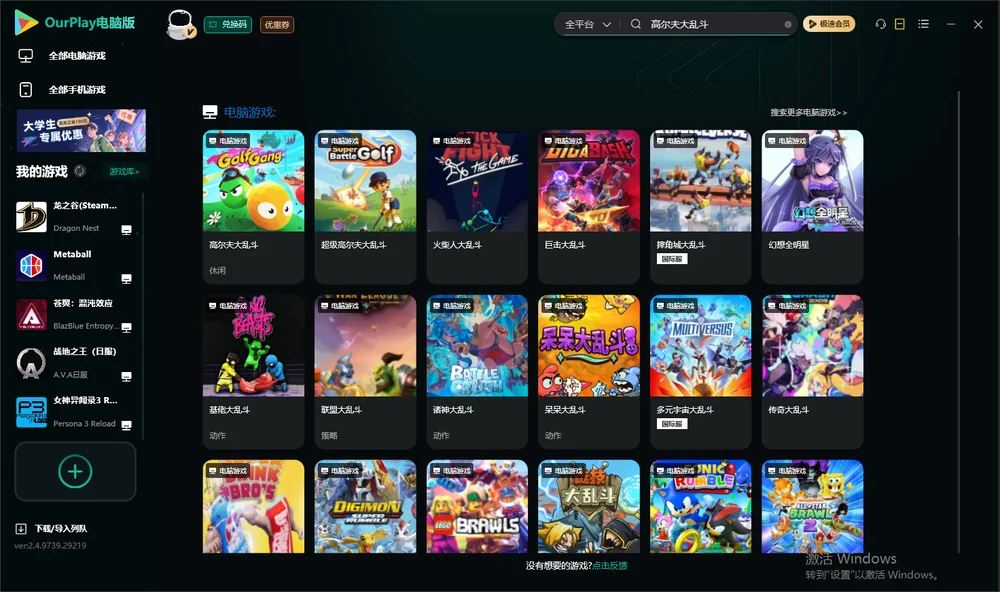1000x592 pixels.
Task: Open 战地之王 A.V.A日服 icon
Action: coord(31,364)
